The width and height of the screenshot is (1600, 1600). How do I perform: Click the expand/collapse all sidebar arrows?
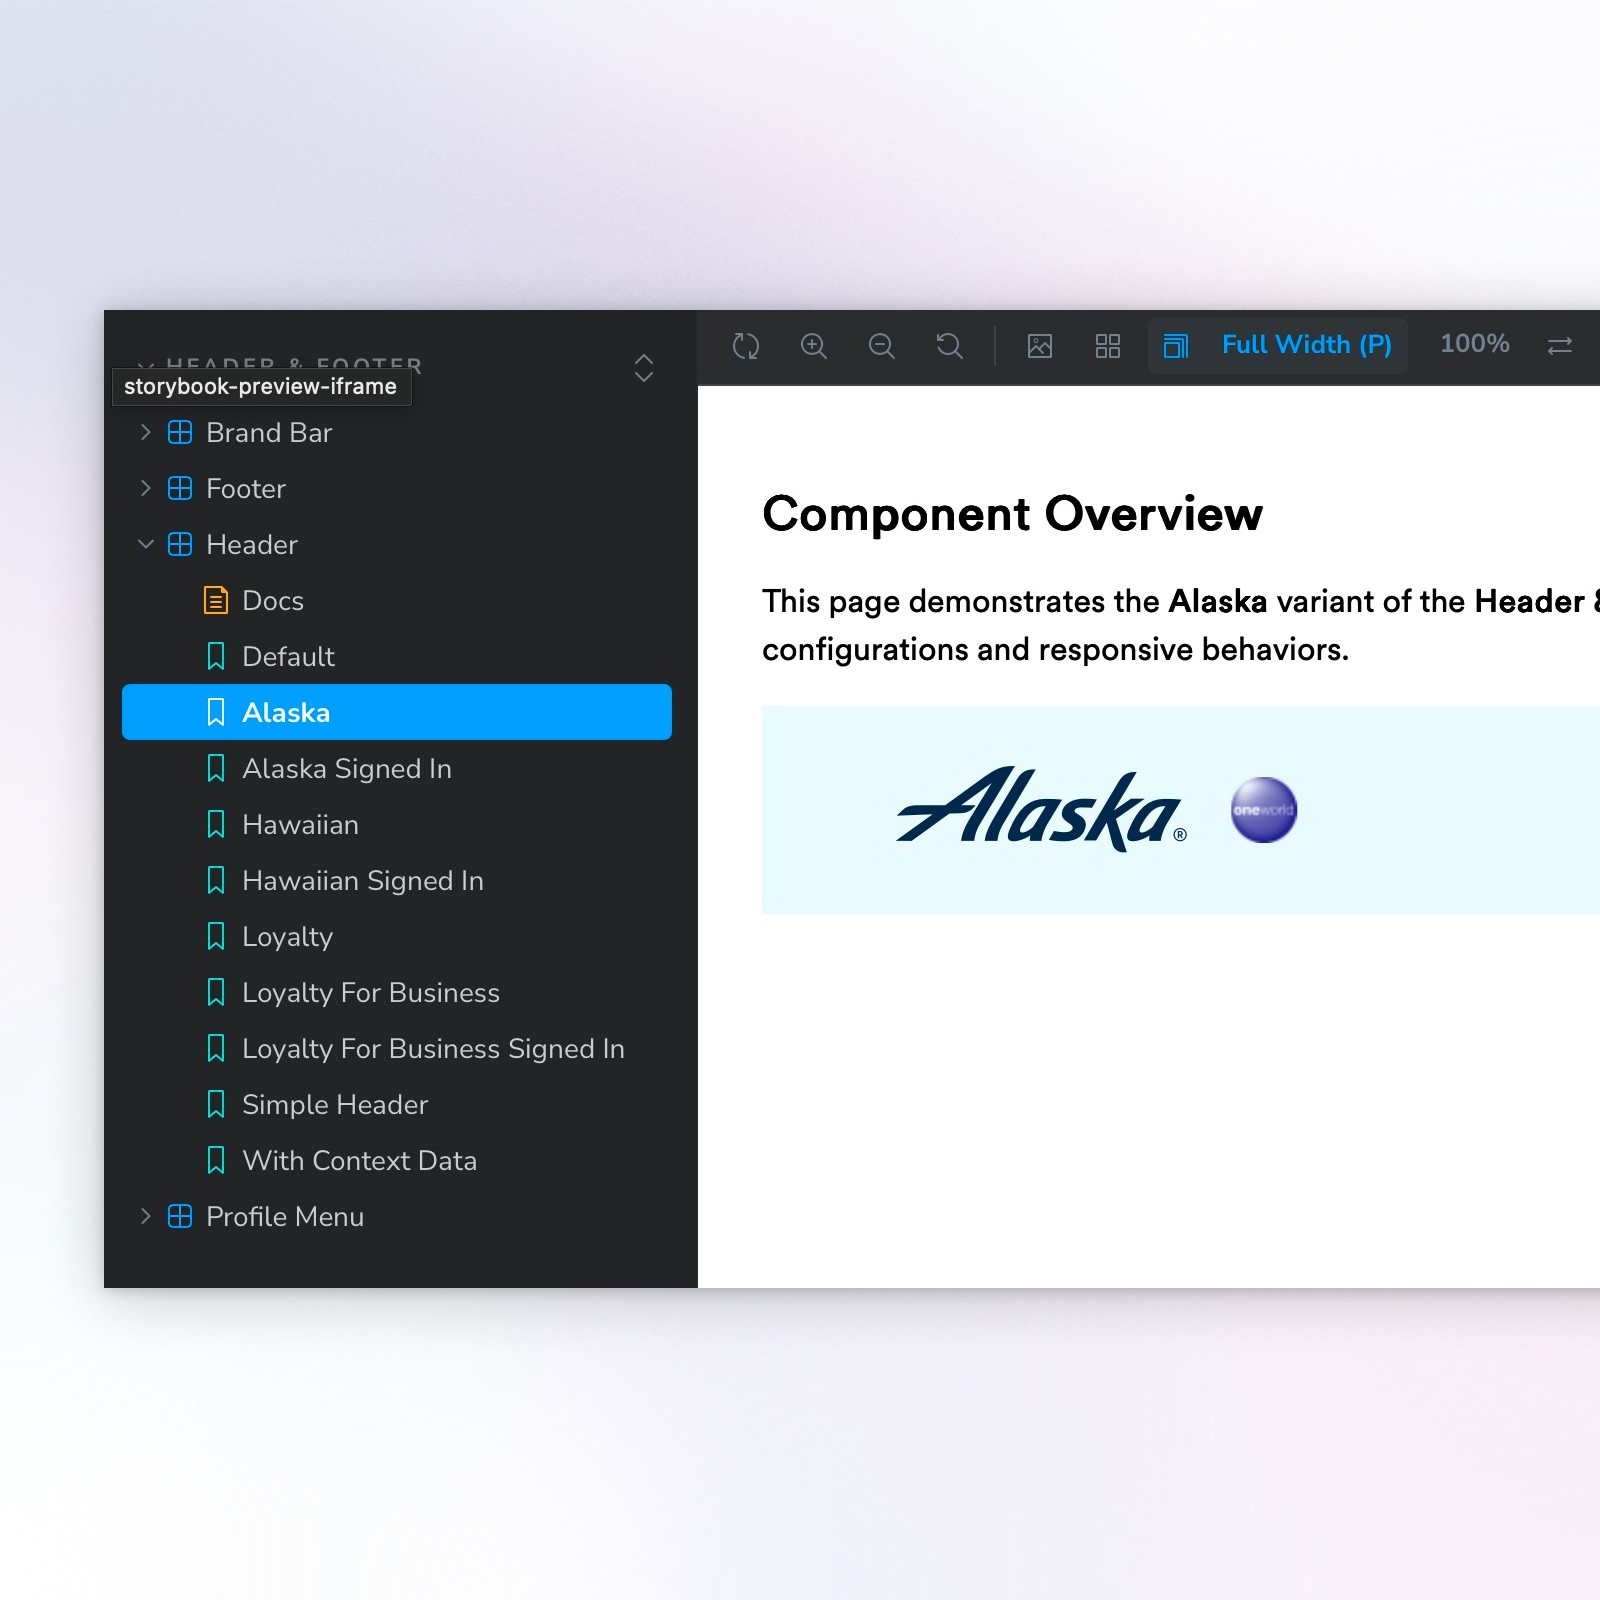(644, 368)
